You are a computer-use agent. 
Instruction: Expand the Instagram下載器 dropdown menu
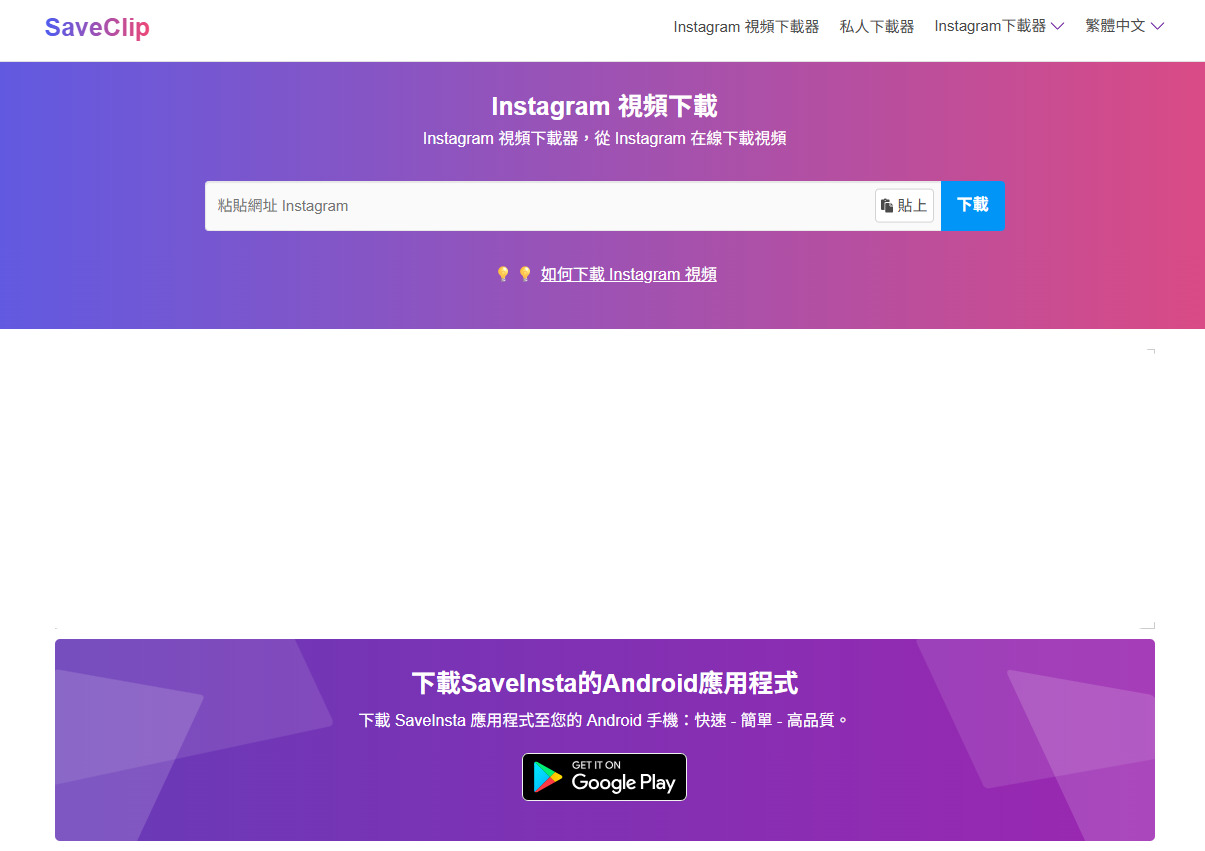click(x=999, y=26)
